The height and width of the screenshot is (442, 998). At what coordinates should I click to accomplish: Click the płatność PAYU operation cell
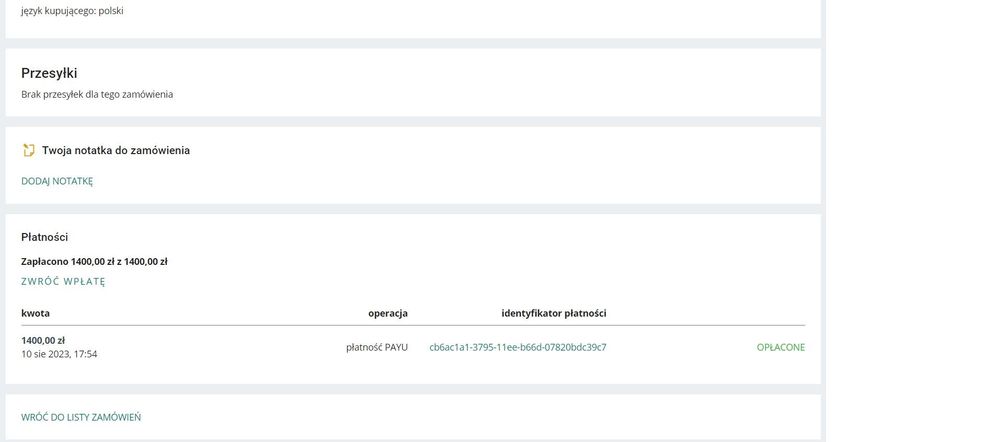click(377, 348)
